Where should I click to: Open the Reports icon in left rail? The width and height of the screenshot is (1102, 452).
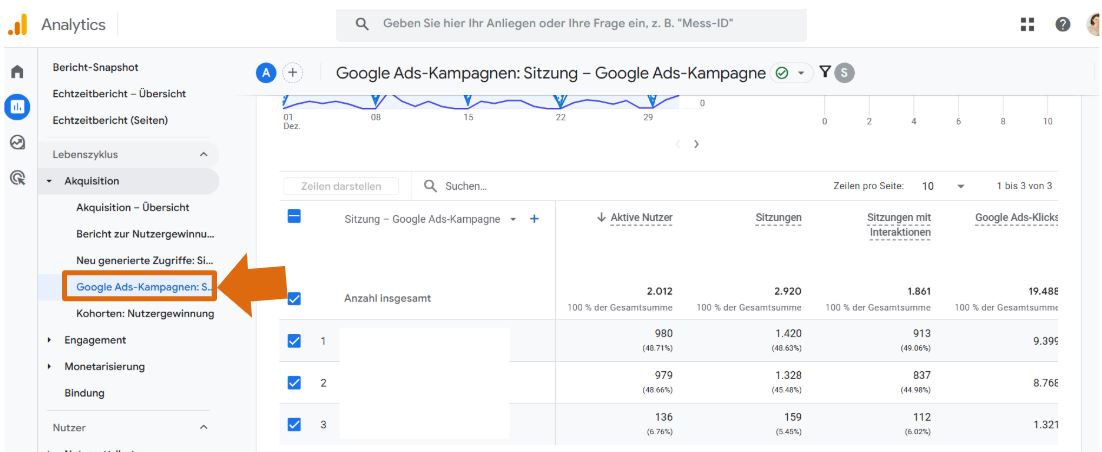[x=18, y=107]
